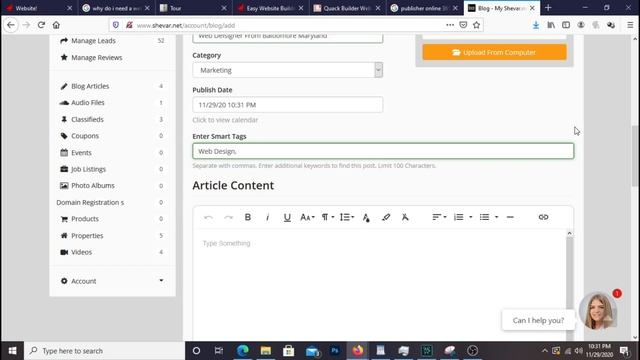Show browser downloads
This screenshot has height=360, width=640.
[536, 25]
